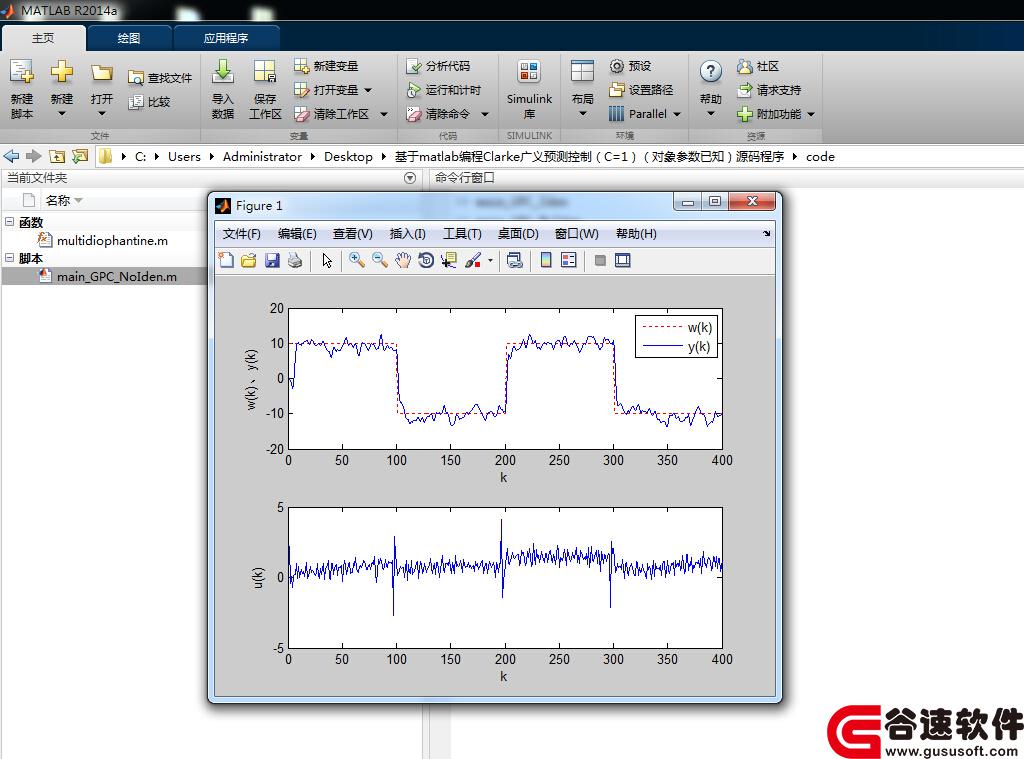
Task: Click Open File icon in Figure 1 toolbar
Action: click(248, 261)
